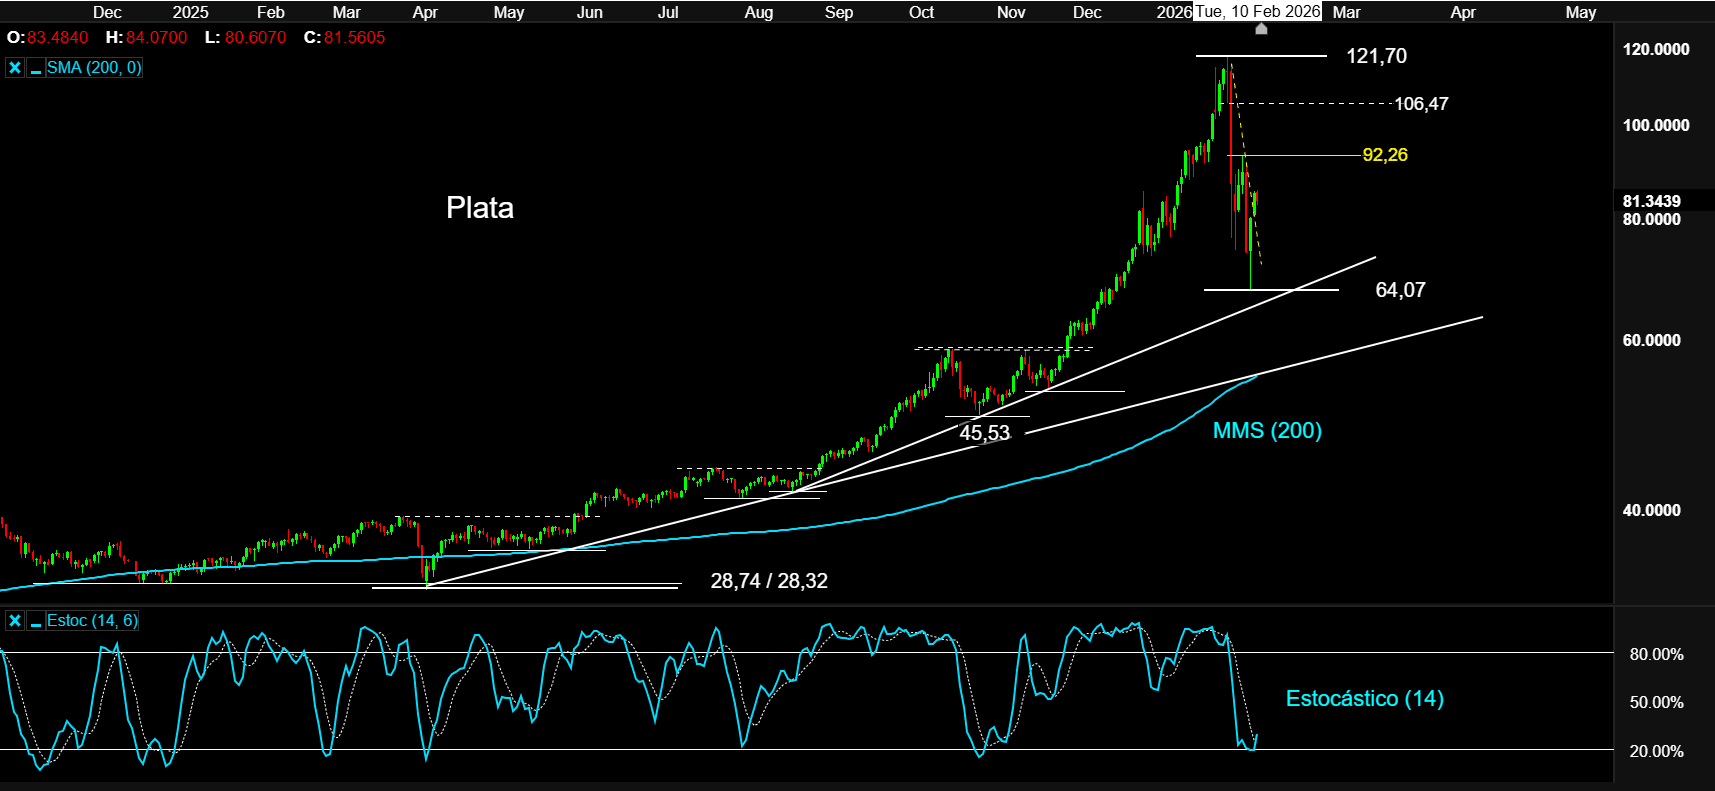Select the Tue, 10 Feb 2026 date label
Screen dimensions: 1715x791
click(x=1257, y=12)
